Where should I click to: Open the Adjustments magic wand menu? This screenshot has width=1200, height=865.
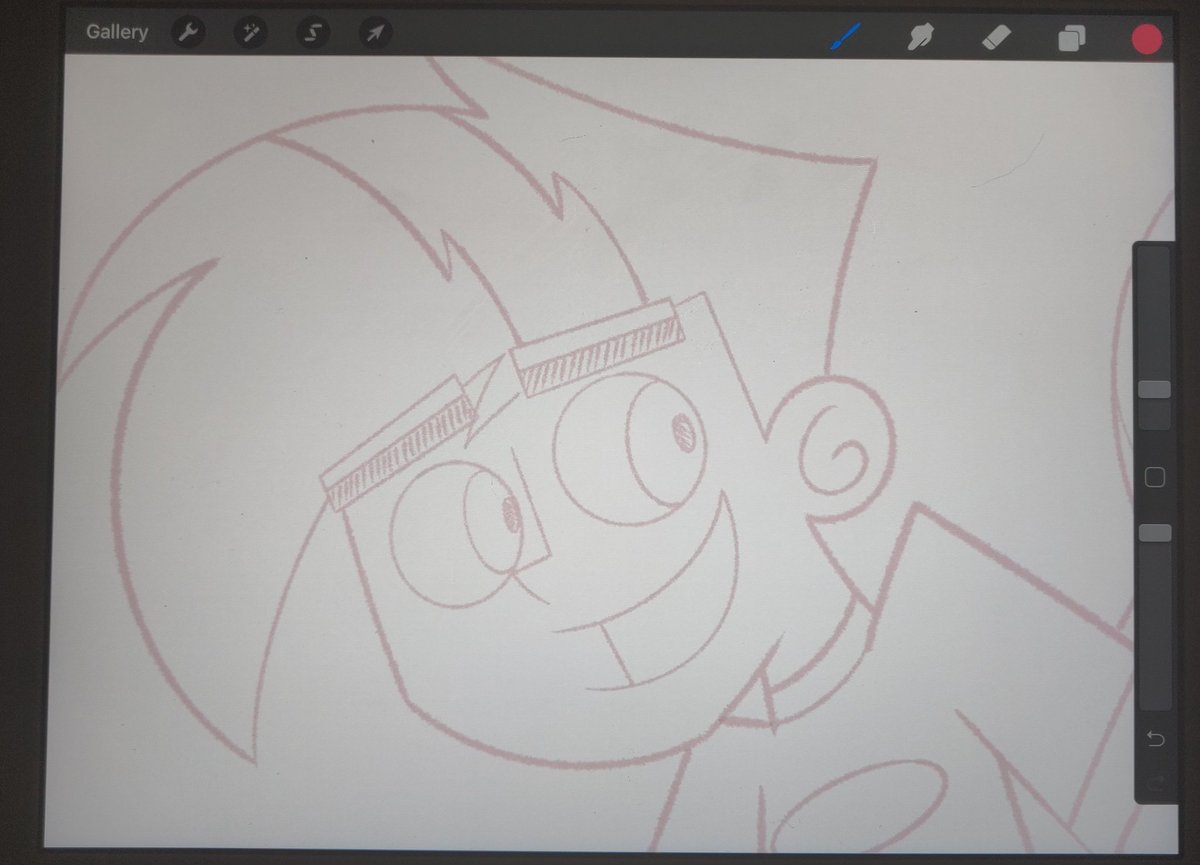click(249, 33)
